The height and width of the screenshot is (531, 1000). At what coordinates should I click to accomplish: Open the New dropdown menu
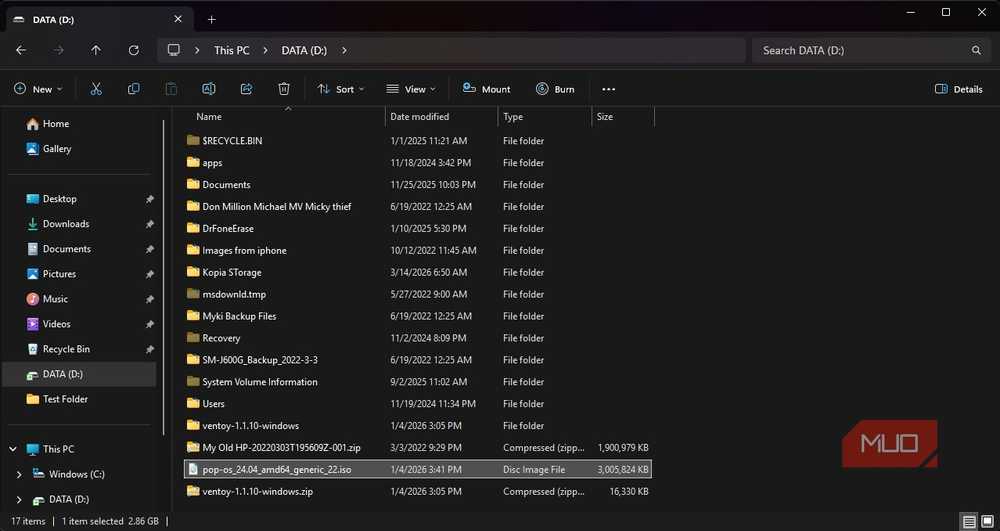pyautogui.click(x=38, y=89)
